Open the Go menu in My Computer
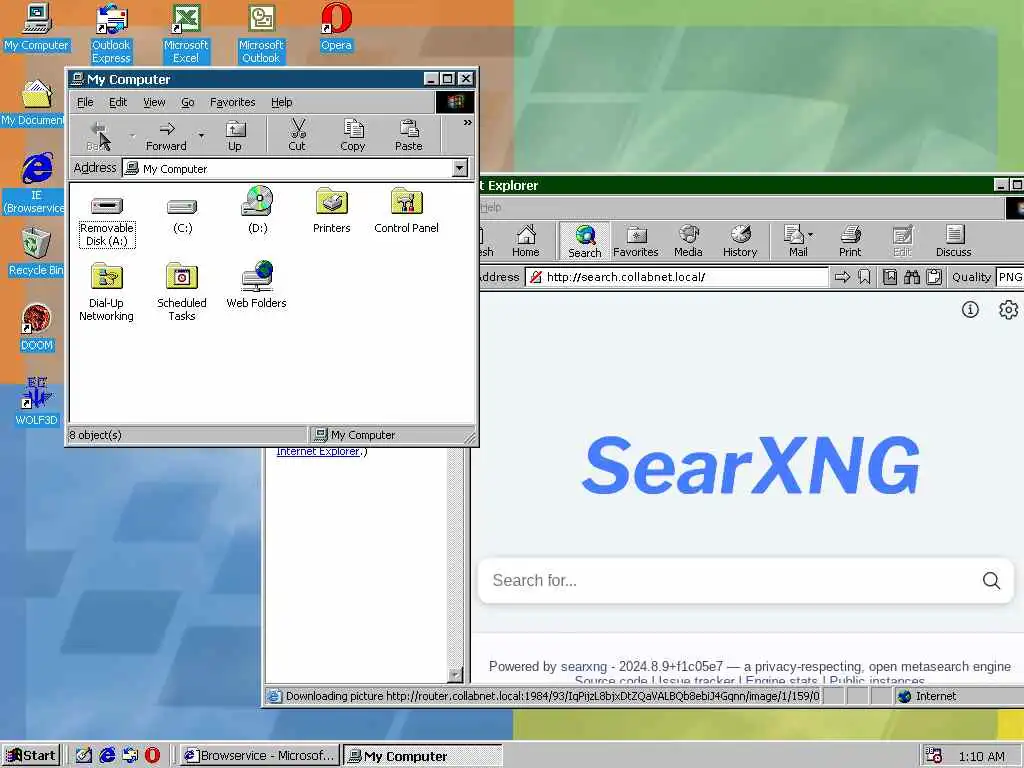Image resolution: width=1024 pixels, height=768 pixels. coord(188,102)
